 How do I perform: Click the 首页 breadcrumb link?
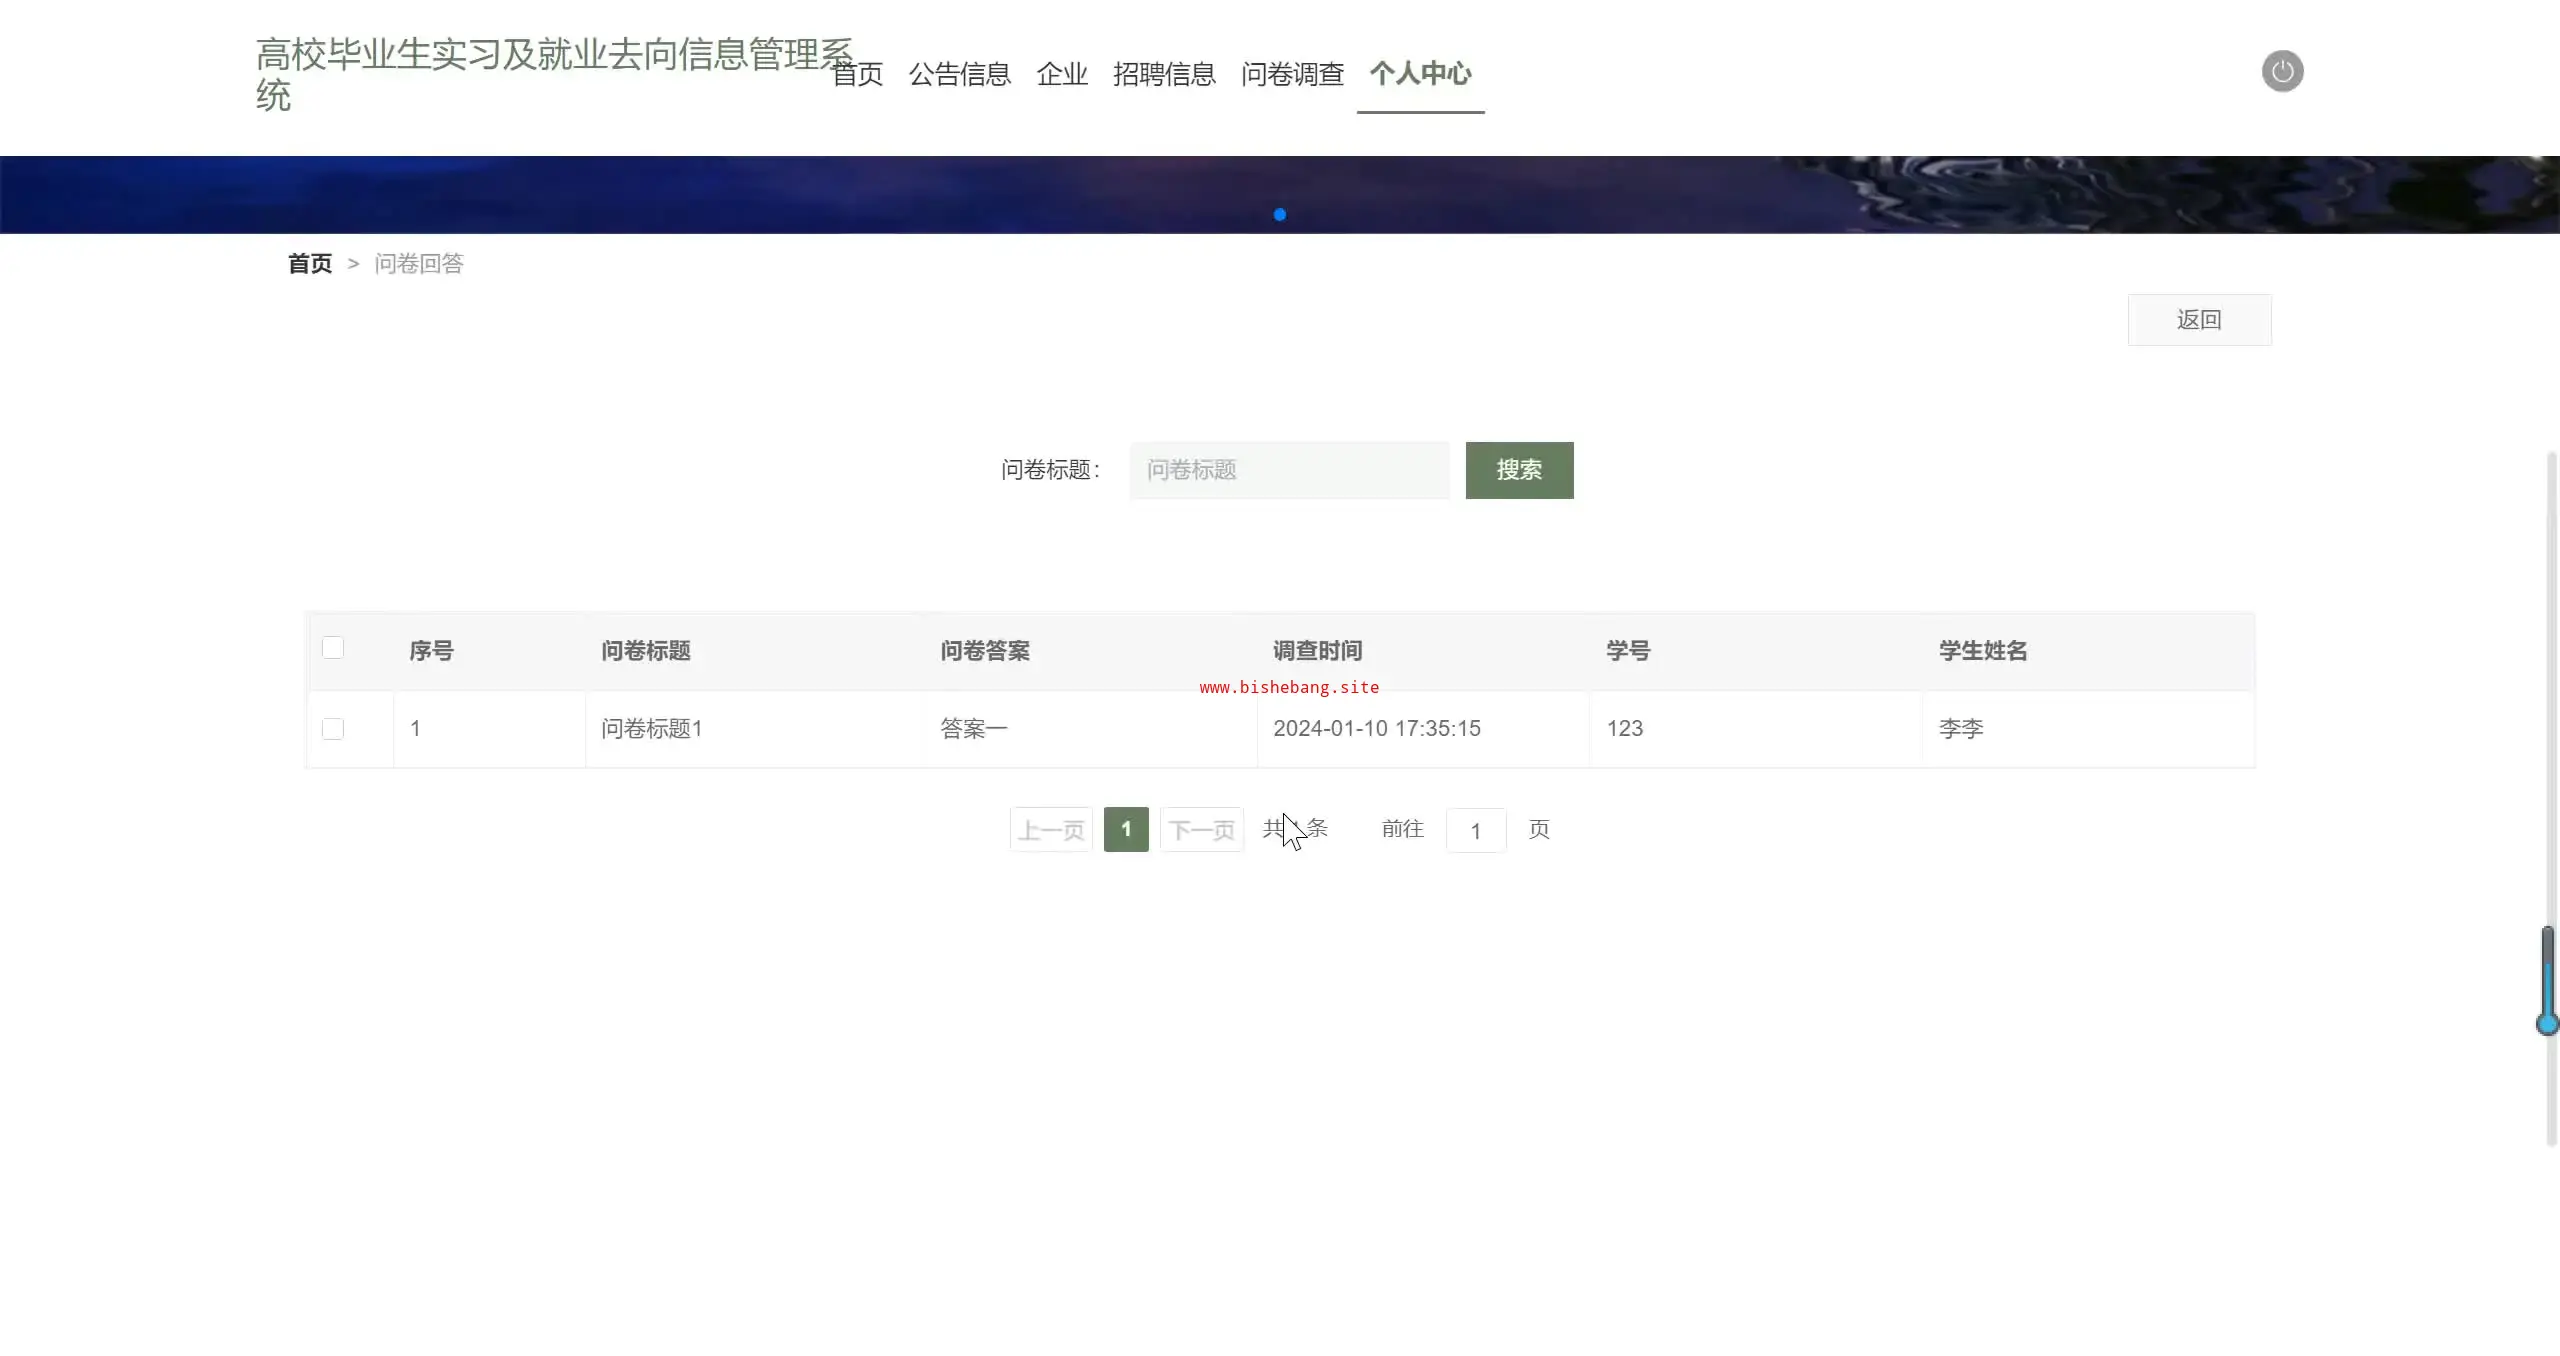(x=310, y=263)
